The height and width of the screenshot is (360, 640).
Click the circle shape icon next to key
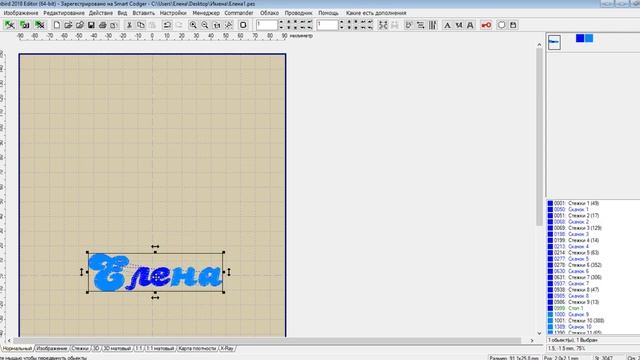(501, 25)
